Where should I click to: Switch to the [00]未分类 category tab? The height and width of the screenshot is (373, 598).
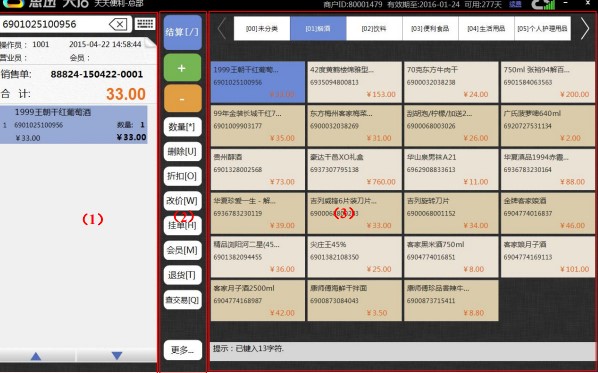coord(262,28)
